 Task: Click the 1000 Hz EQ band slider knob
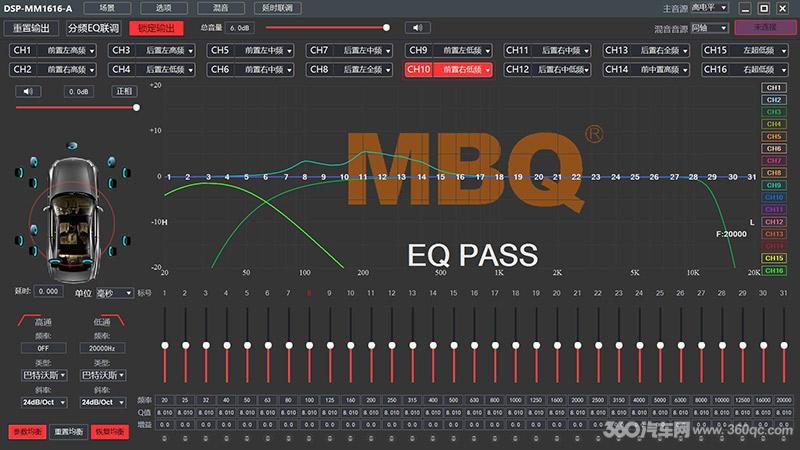[516, 345]
